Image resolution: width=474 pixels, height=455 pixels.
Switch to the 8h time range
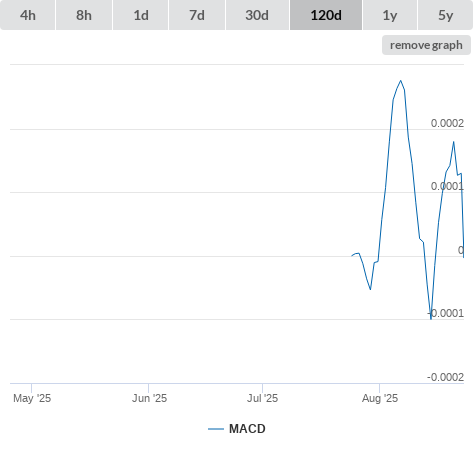coord(84,15)
